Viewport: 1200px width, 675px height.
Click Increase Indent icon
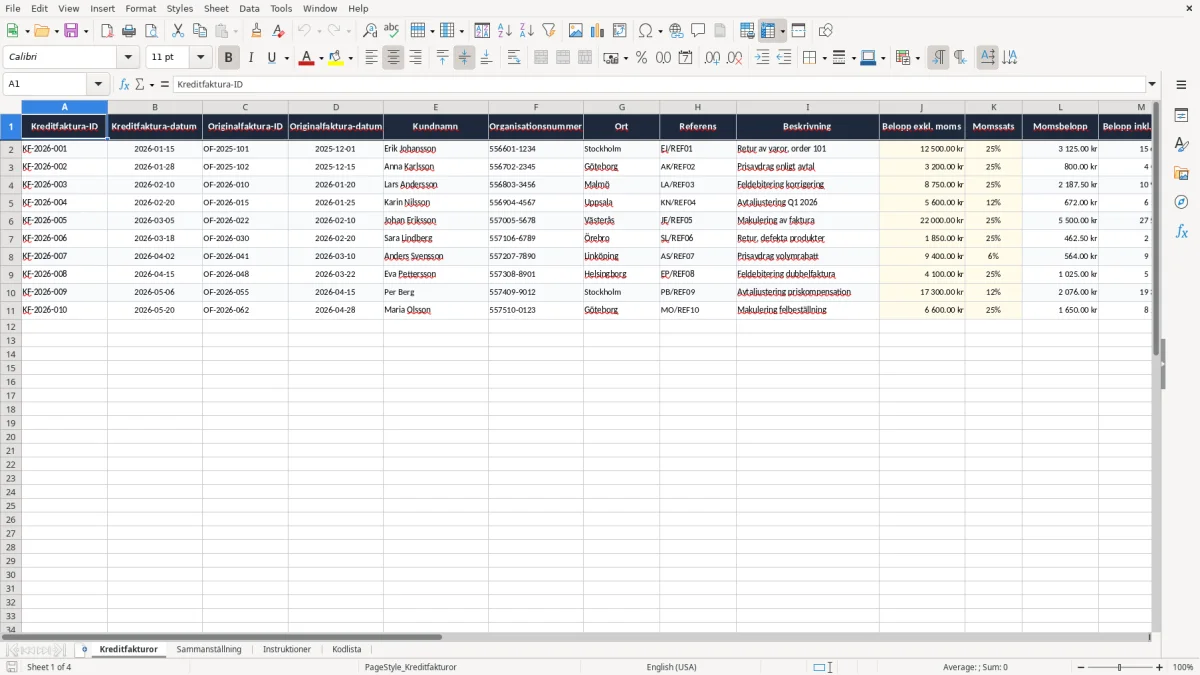(x=762, y=58)
